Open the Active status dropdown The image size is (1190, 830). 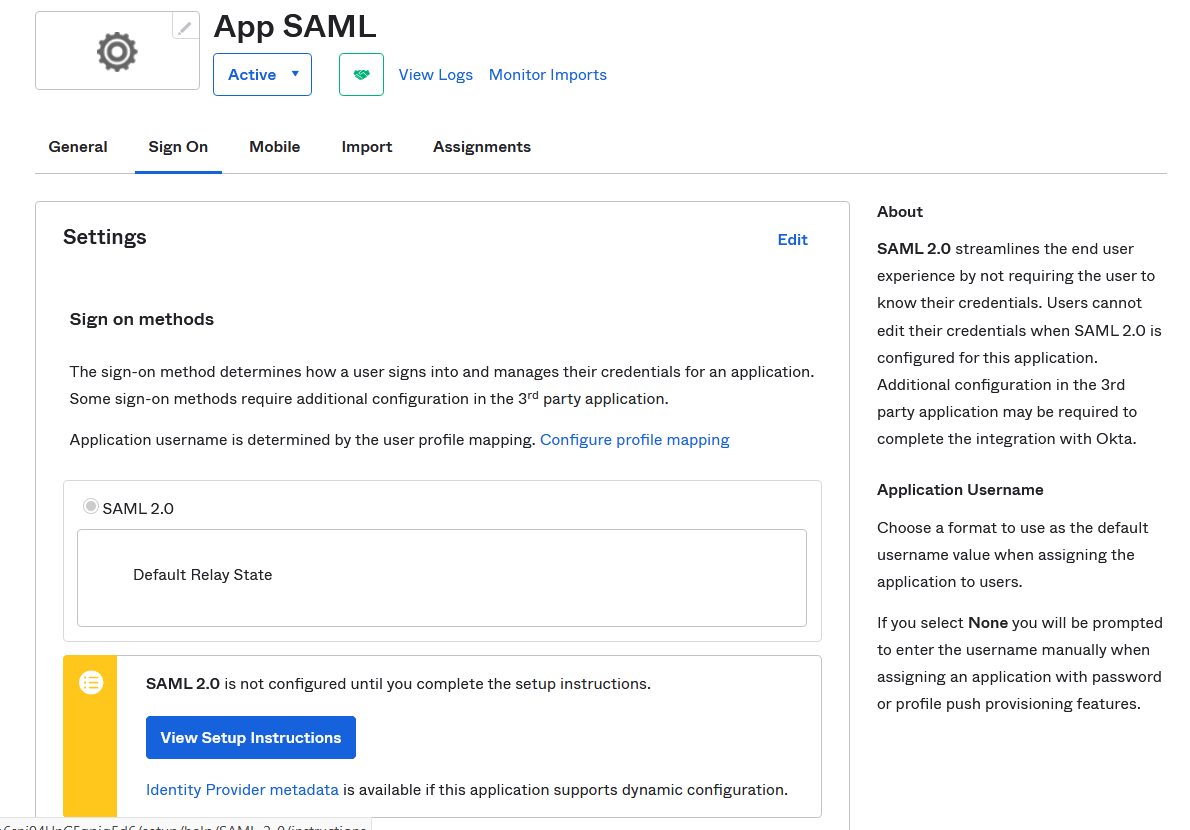[262, 74]
